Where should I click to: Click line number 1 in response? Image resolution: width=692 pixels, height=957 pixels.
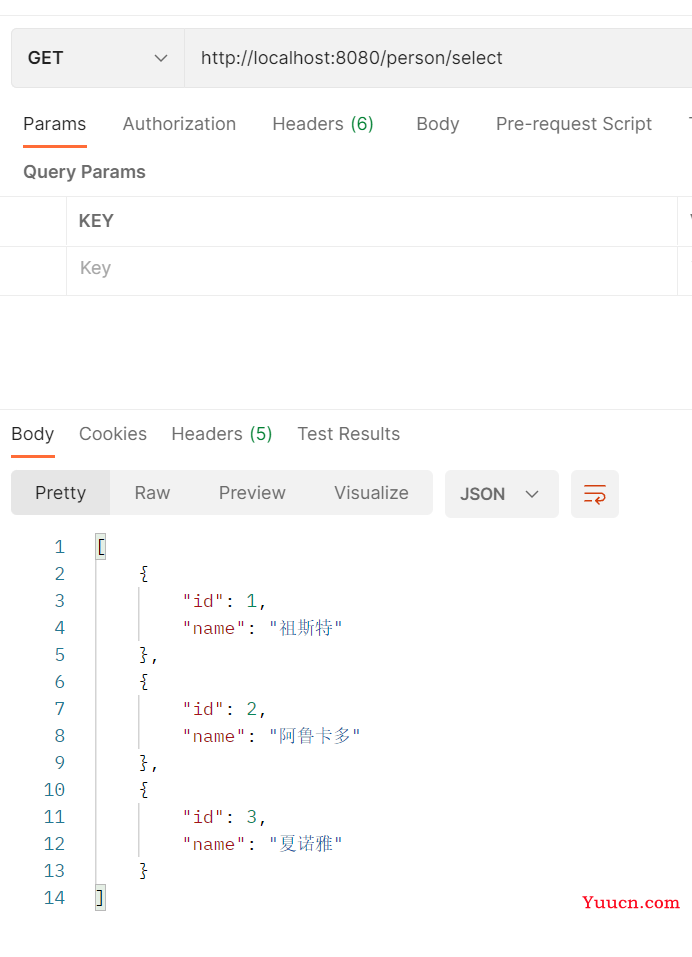[x=59, y=547]
